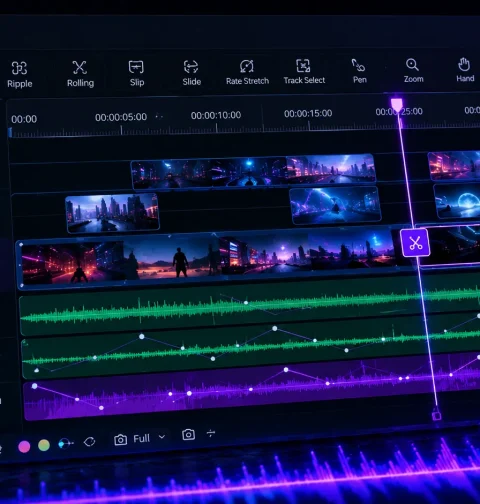Select the blue tunnel clip on second track
This screenshot has height=504, width=480.
point(335,205)
